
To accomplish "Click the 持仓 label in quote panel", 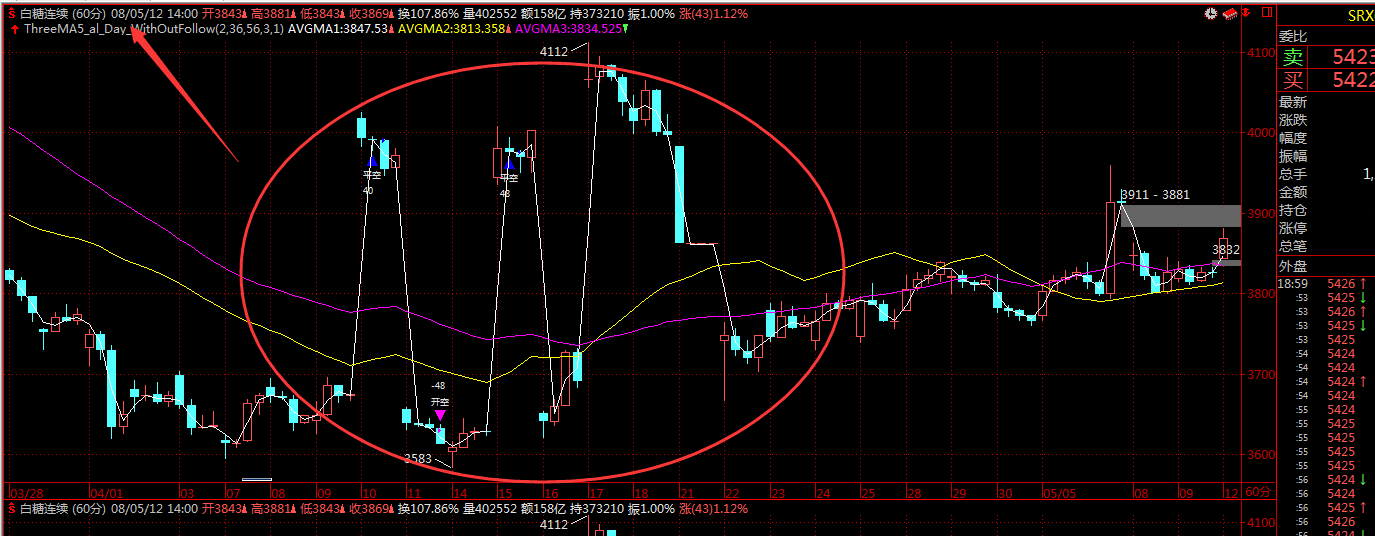I will [x=1293, y=210].
